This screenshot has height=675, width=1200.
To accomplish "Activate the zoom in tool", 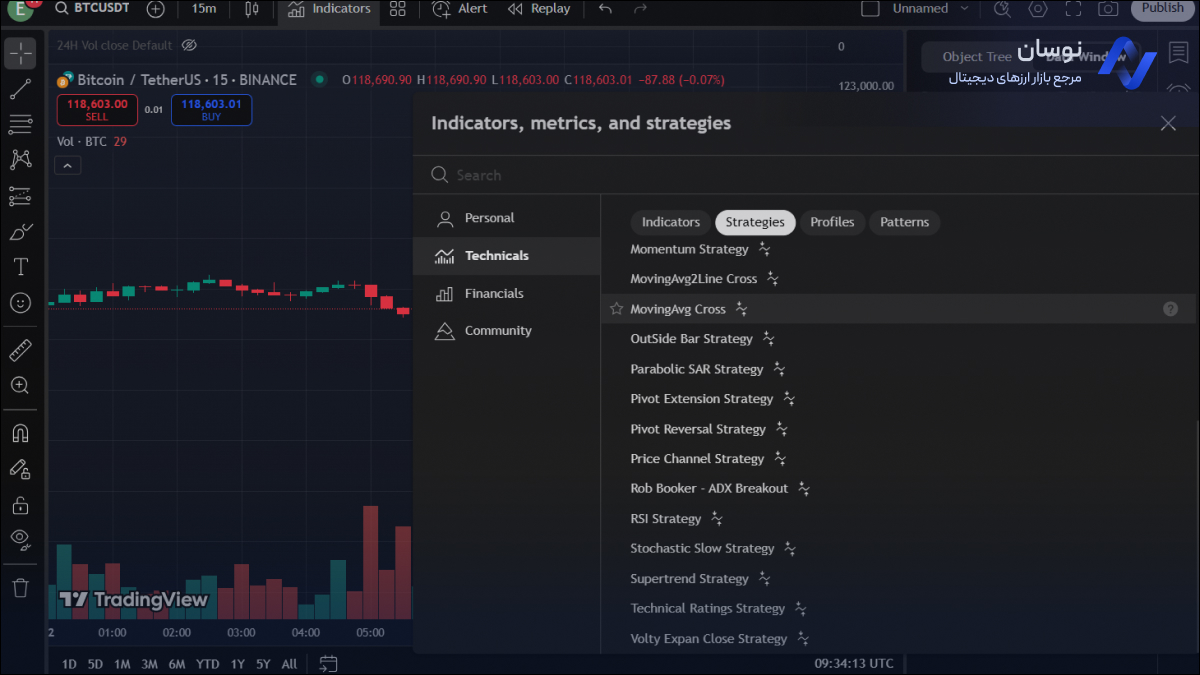I will [x=20, y=385].
